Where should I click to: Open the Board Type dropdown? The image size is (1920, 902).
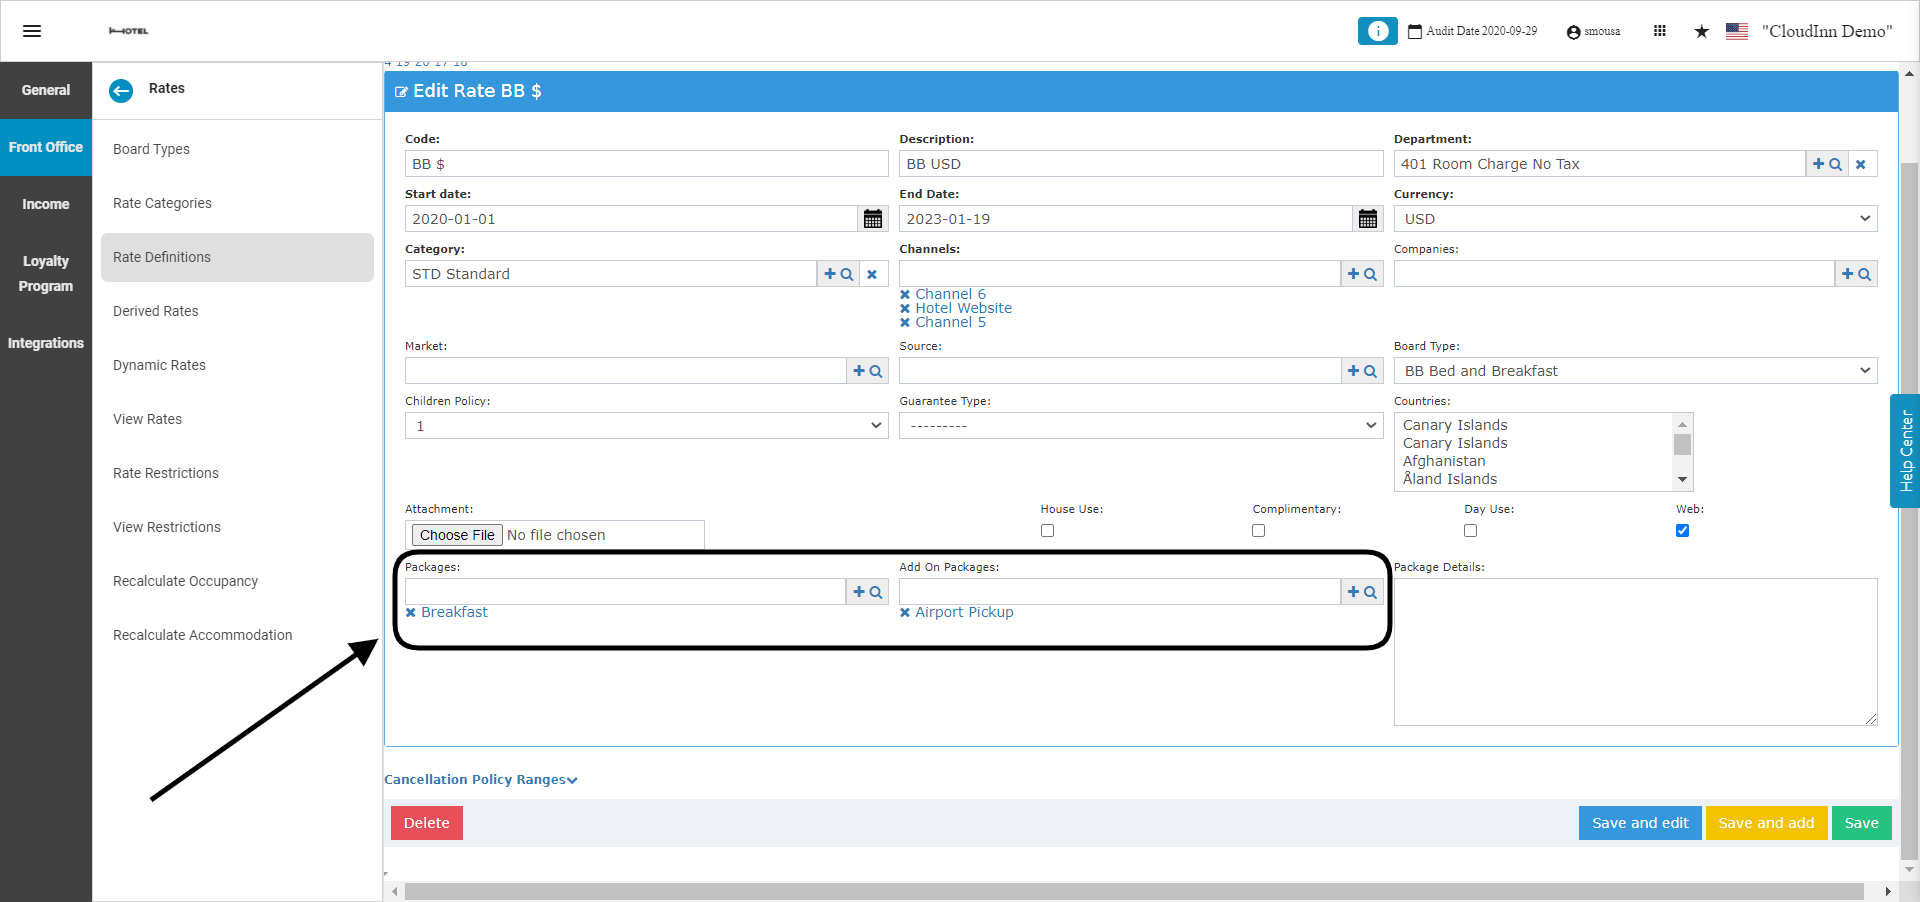pos(1635,371)
